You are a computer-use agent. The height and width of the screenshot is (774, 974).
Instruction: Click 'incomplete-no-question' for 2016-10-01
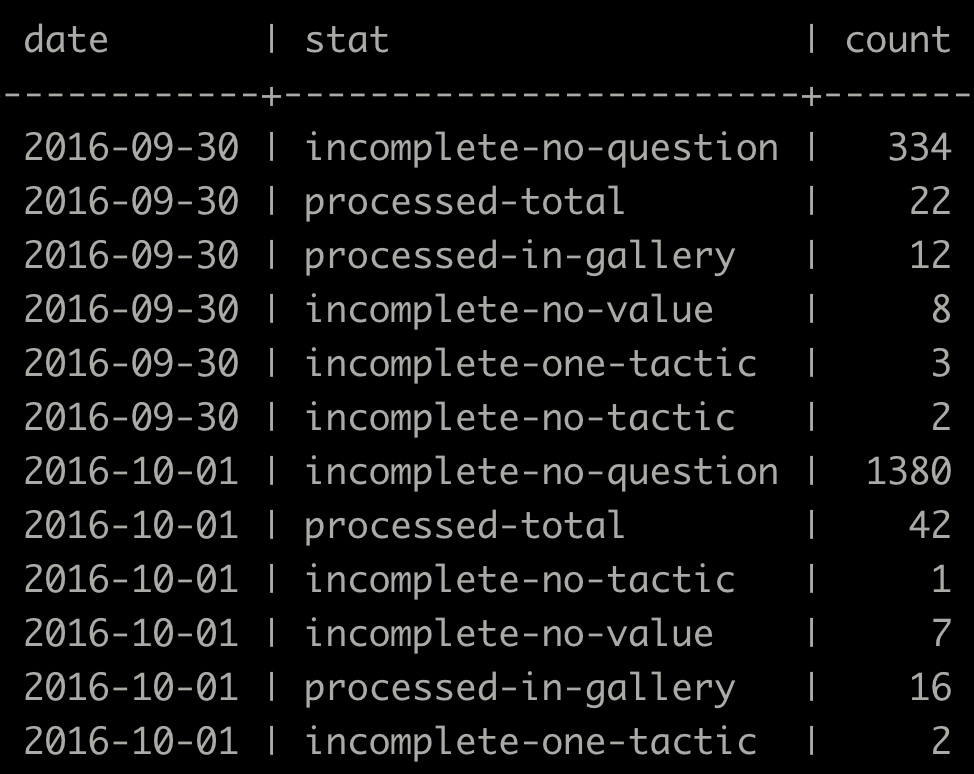[x=541, y=472]
